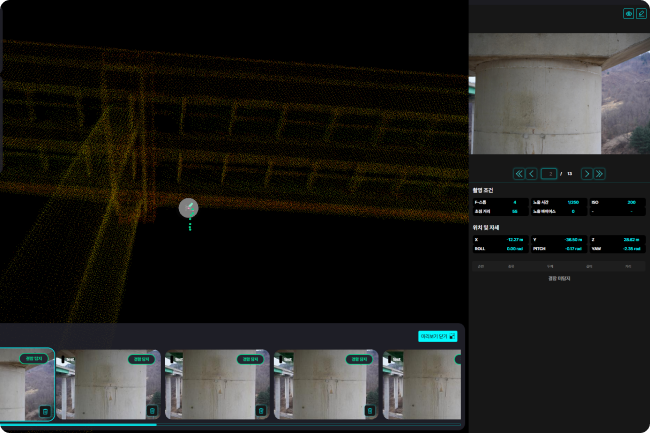This screenshot has width=650, height=433.
Task: Click the edit pencil icon above photo
Action: point(641,14)
